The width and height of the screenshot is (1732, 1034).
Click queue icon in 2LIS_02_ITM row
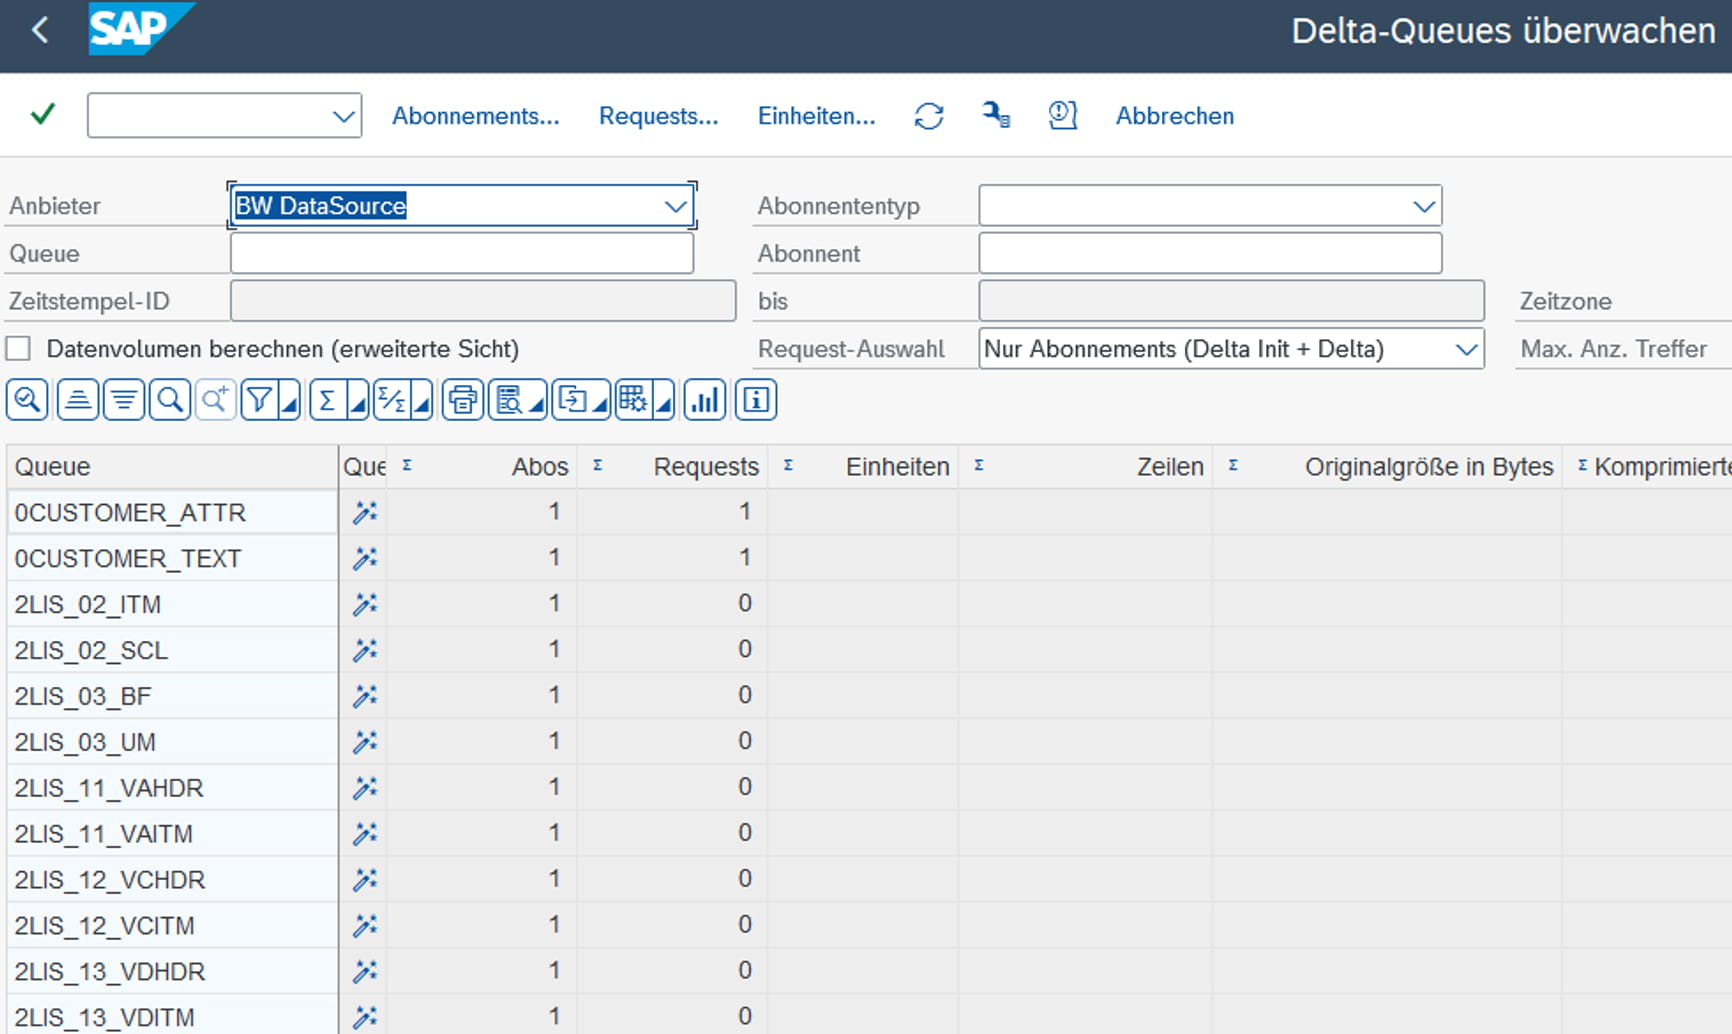point(365,604)
